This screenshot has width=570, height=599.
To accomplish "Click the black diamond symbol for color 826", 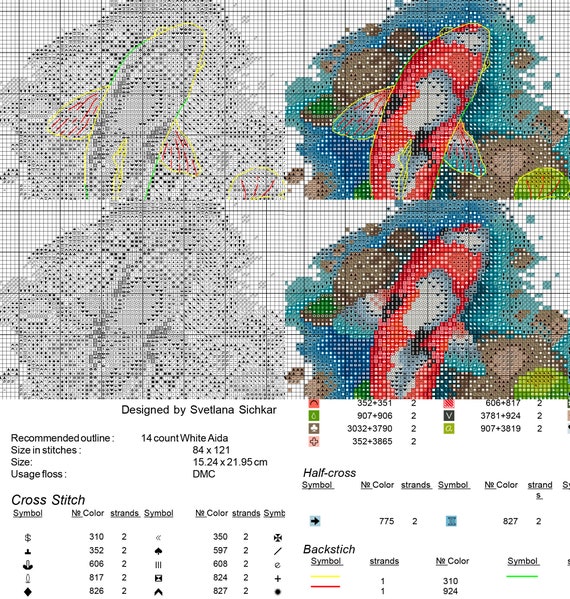I will (28, 592).
